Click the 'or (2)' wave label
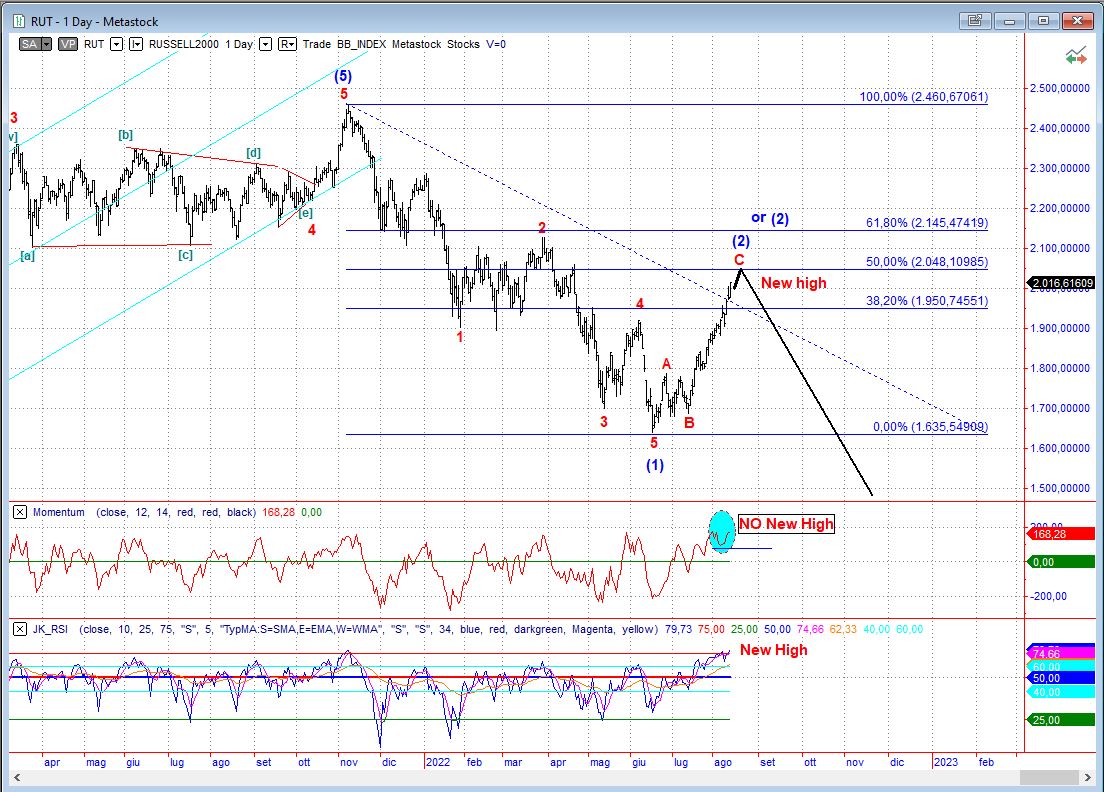The height and width of the screenshot is (792, 1104). [770, 218]
